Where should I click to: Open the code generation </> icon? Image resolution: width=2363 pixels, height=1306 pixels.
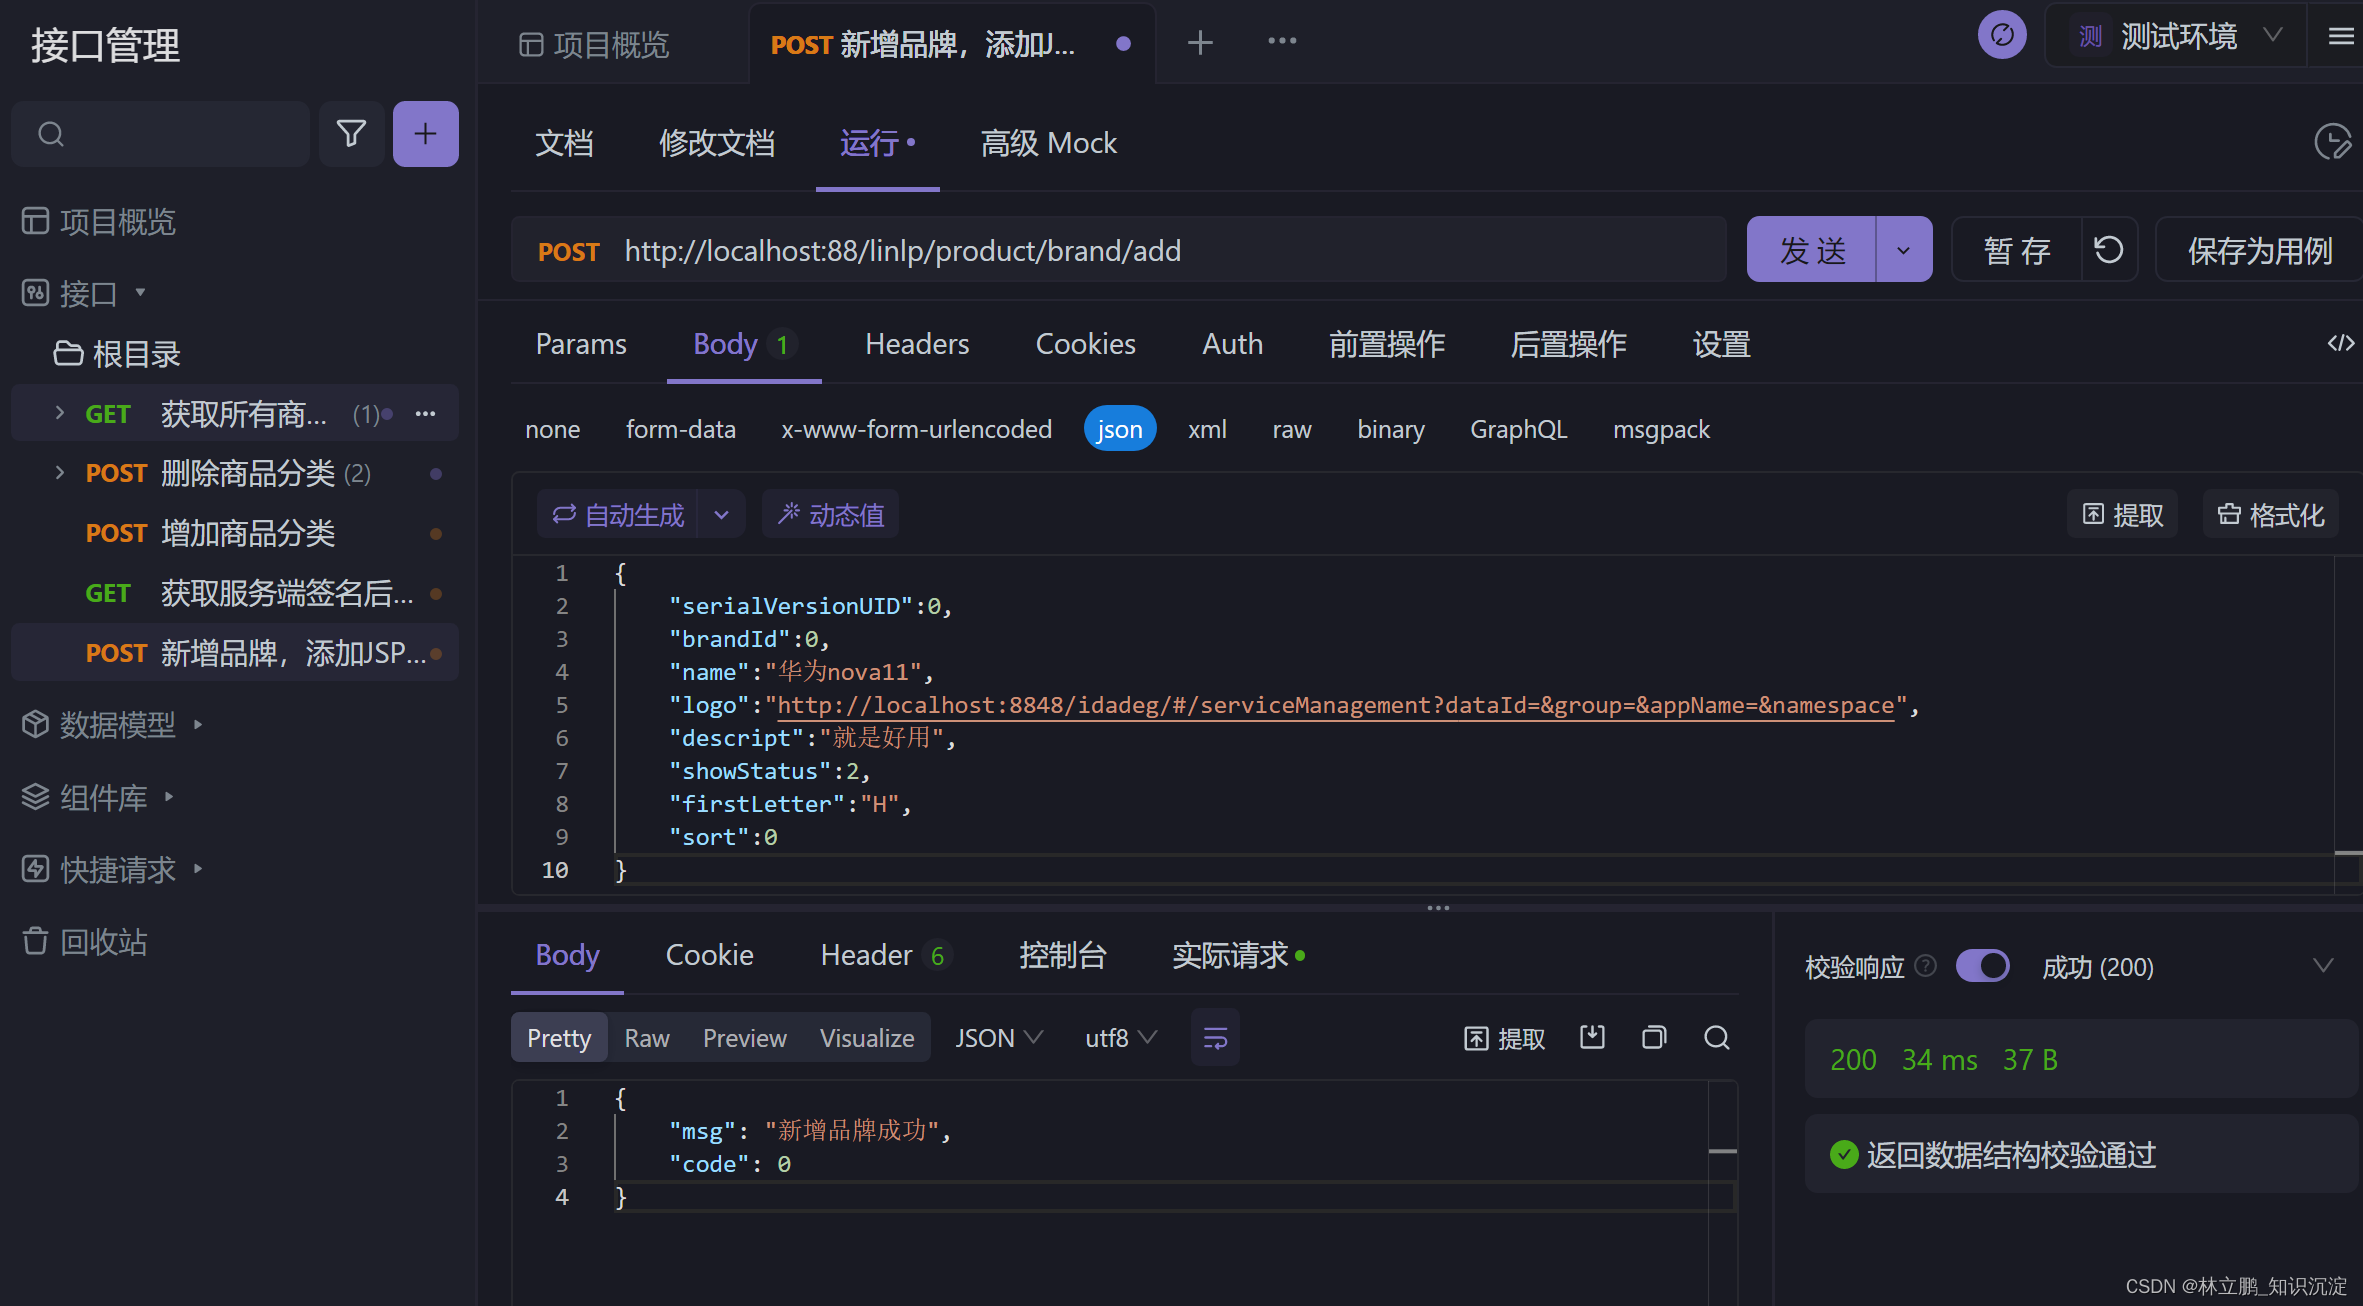2340,343
